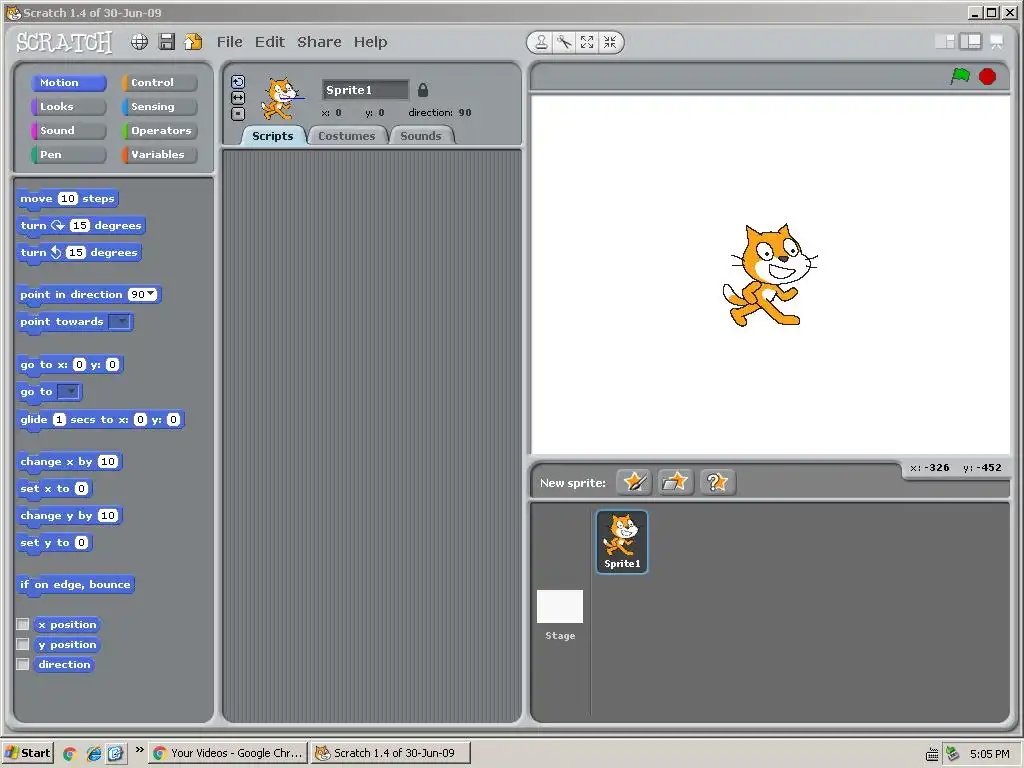Click the 'set y to 0' block
The height and width of the screenshot is (768, 1024).
click(x=54, y=543)
